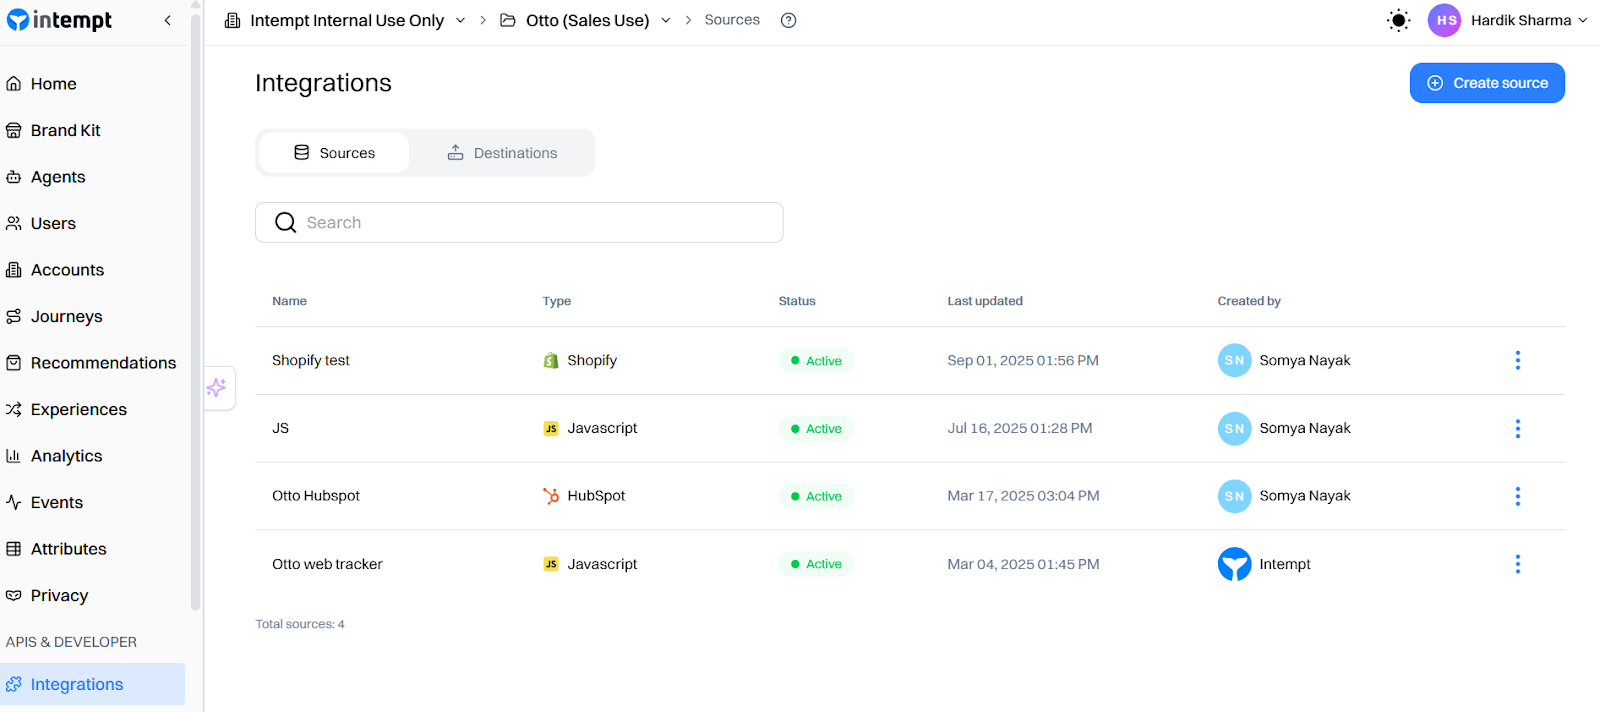Viewport: 1600px width, 712px height.
Task: Click the sidebar vertical scrollbar
Action: point(196,310)
